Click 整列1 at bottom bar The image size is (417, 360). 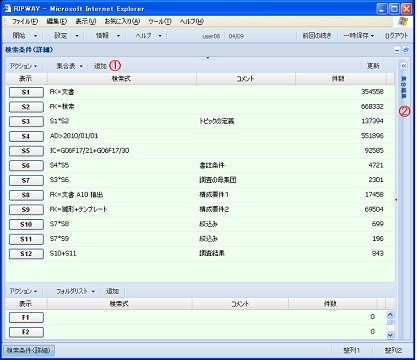351,350
